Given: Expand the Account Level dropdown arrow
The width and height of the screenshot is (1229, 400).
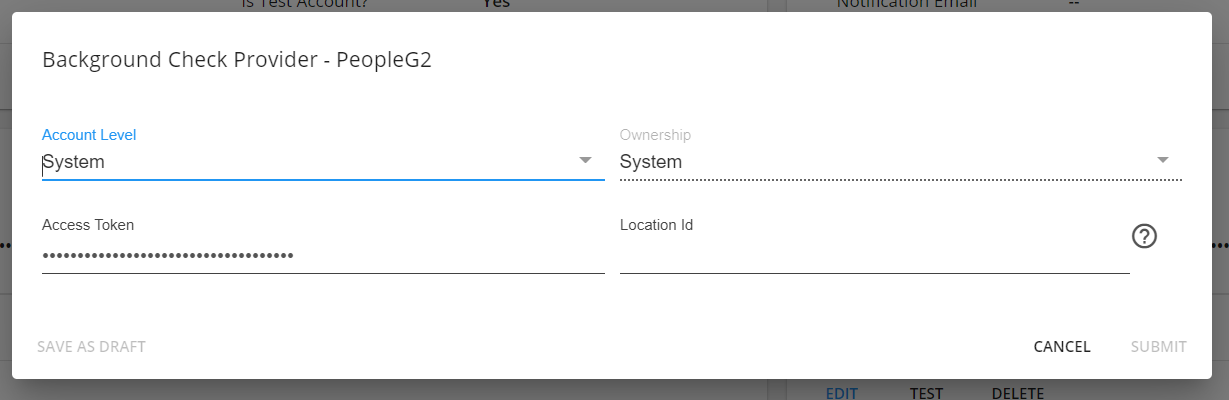Looking at the screenshot, I should click(585, 161).
